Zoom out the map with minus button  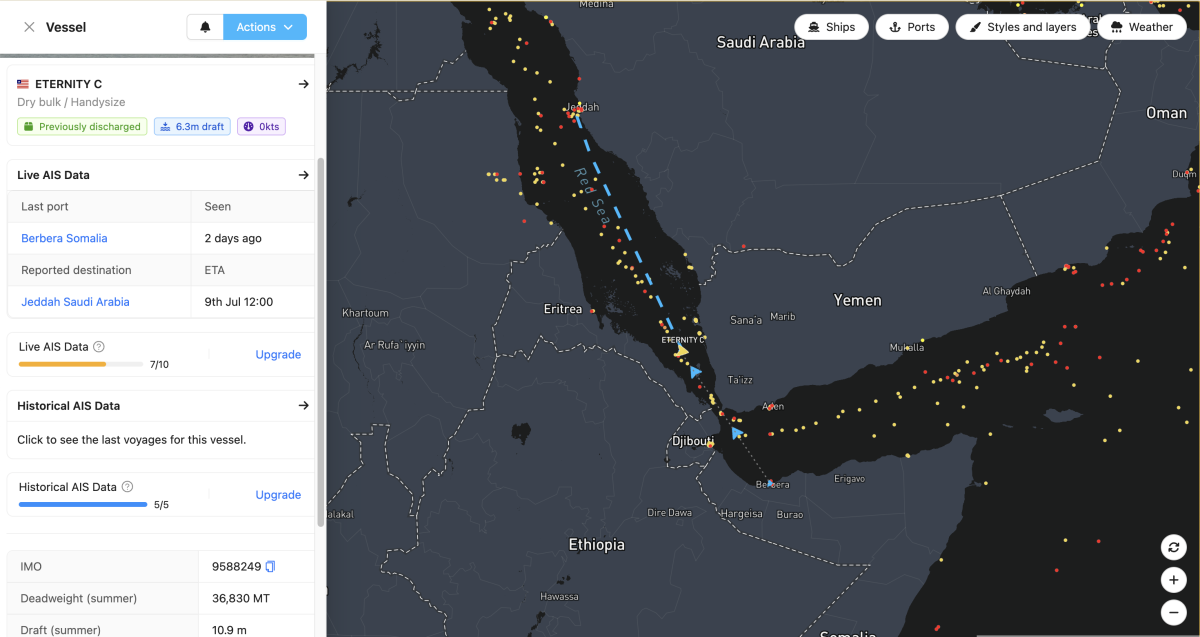click(x=1174, y=612)
